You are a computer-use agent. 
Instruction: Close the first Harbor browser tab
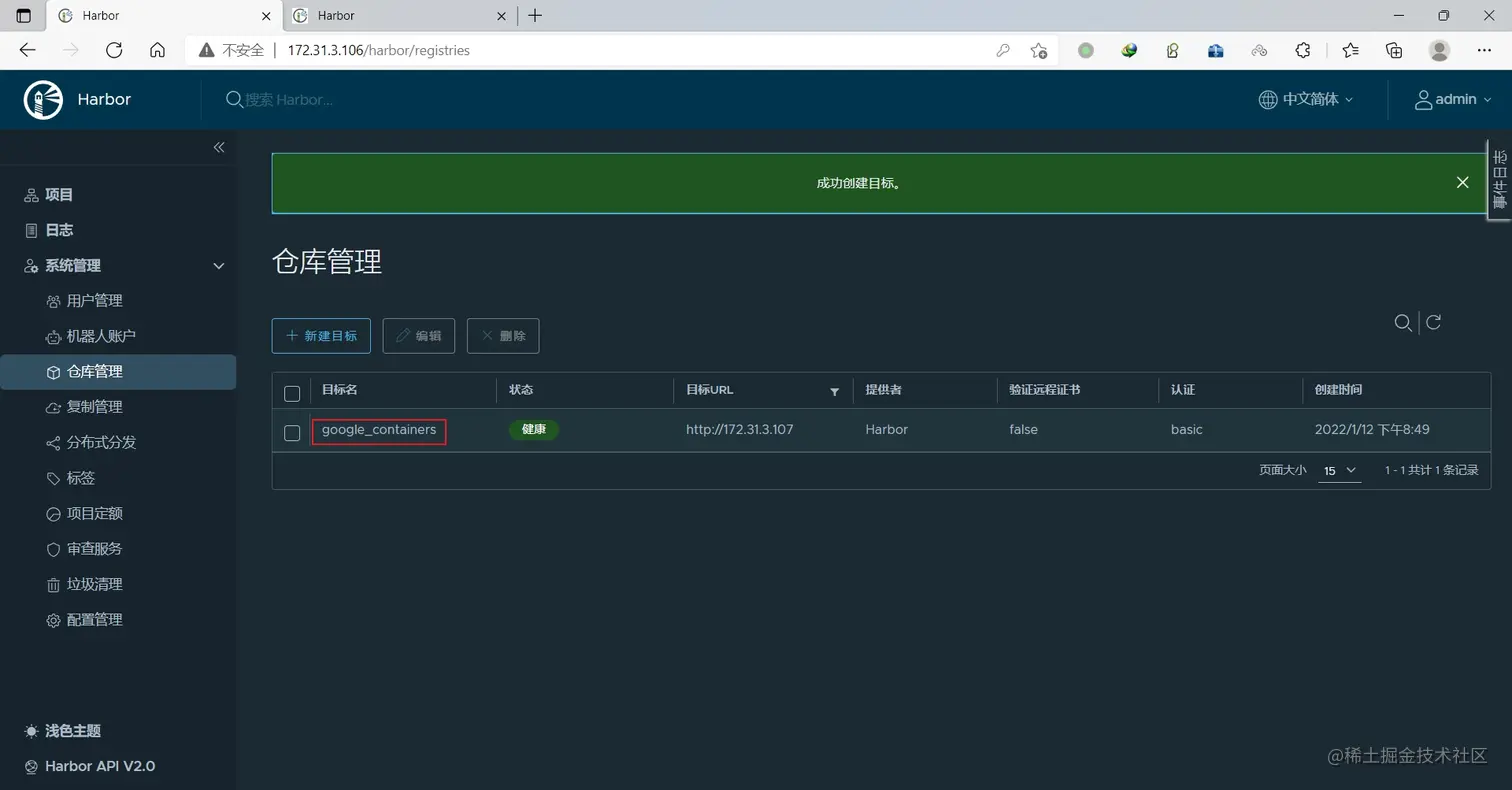[266, 16]
